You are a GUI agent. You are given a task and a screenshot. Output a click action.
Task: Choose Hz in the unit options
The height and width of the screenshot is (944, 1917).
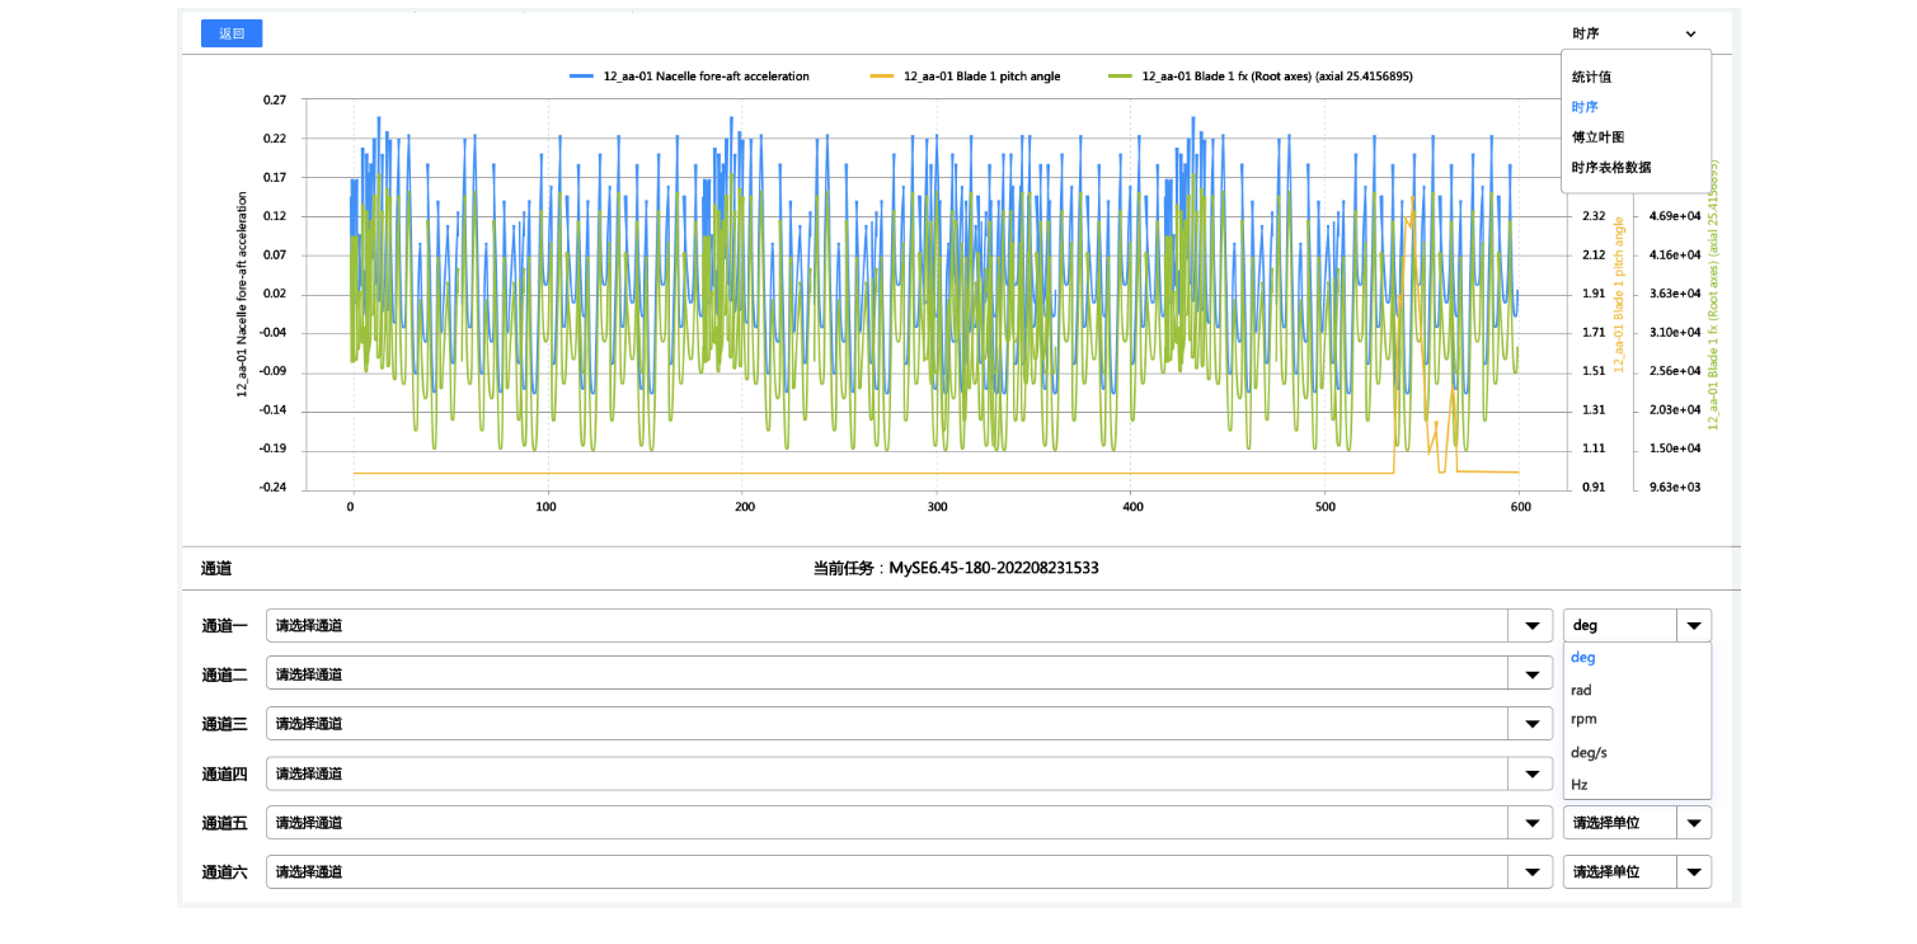[1579, 785]
